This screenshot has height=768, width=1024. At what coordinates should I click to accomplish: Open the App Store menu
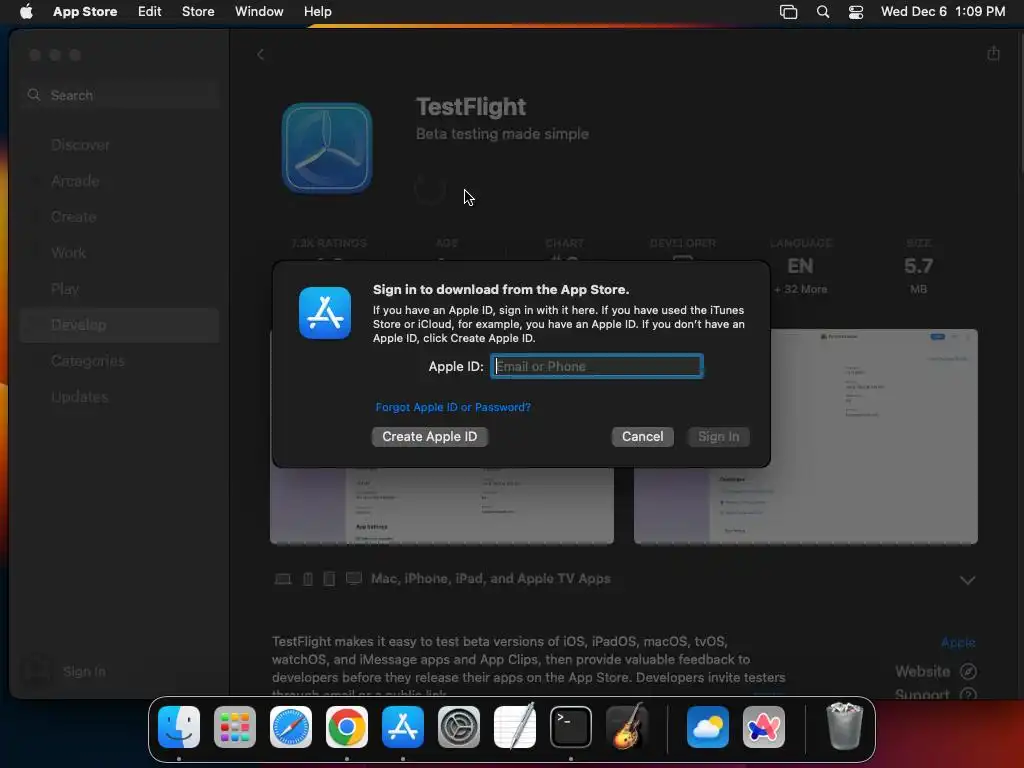(x=85, y=12)
